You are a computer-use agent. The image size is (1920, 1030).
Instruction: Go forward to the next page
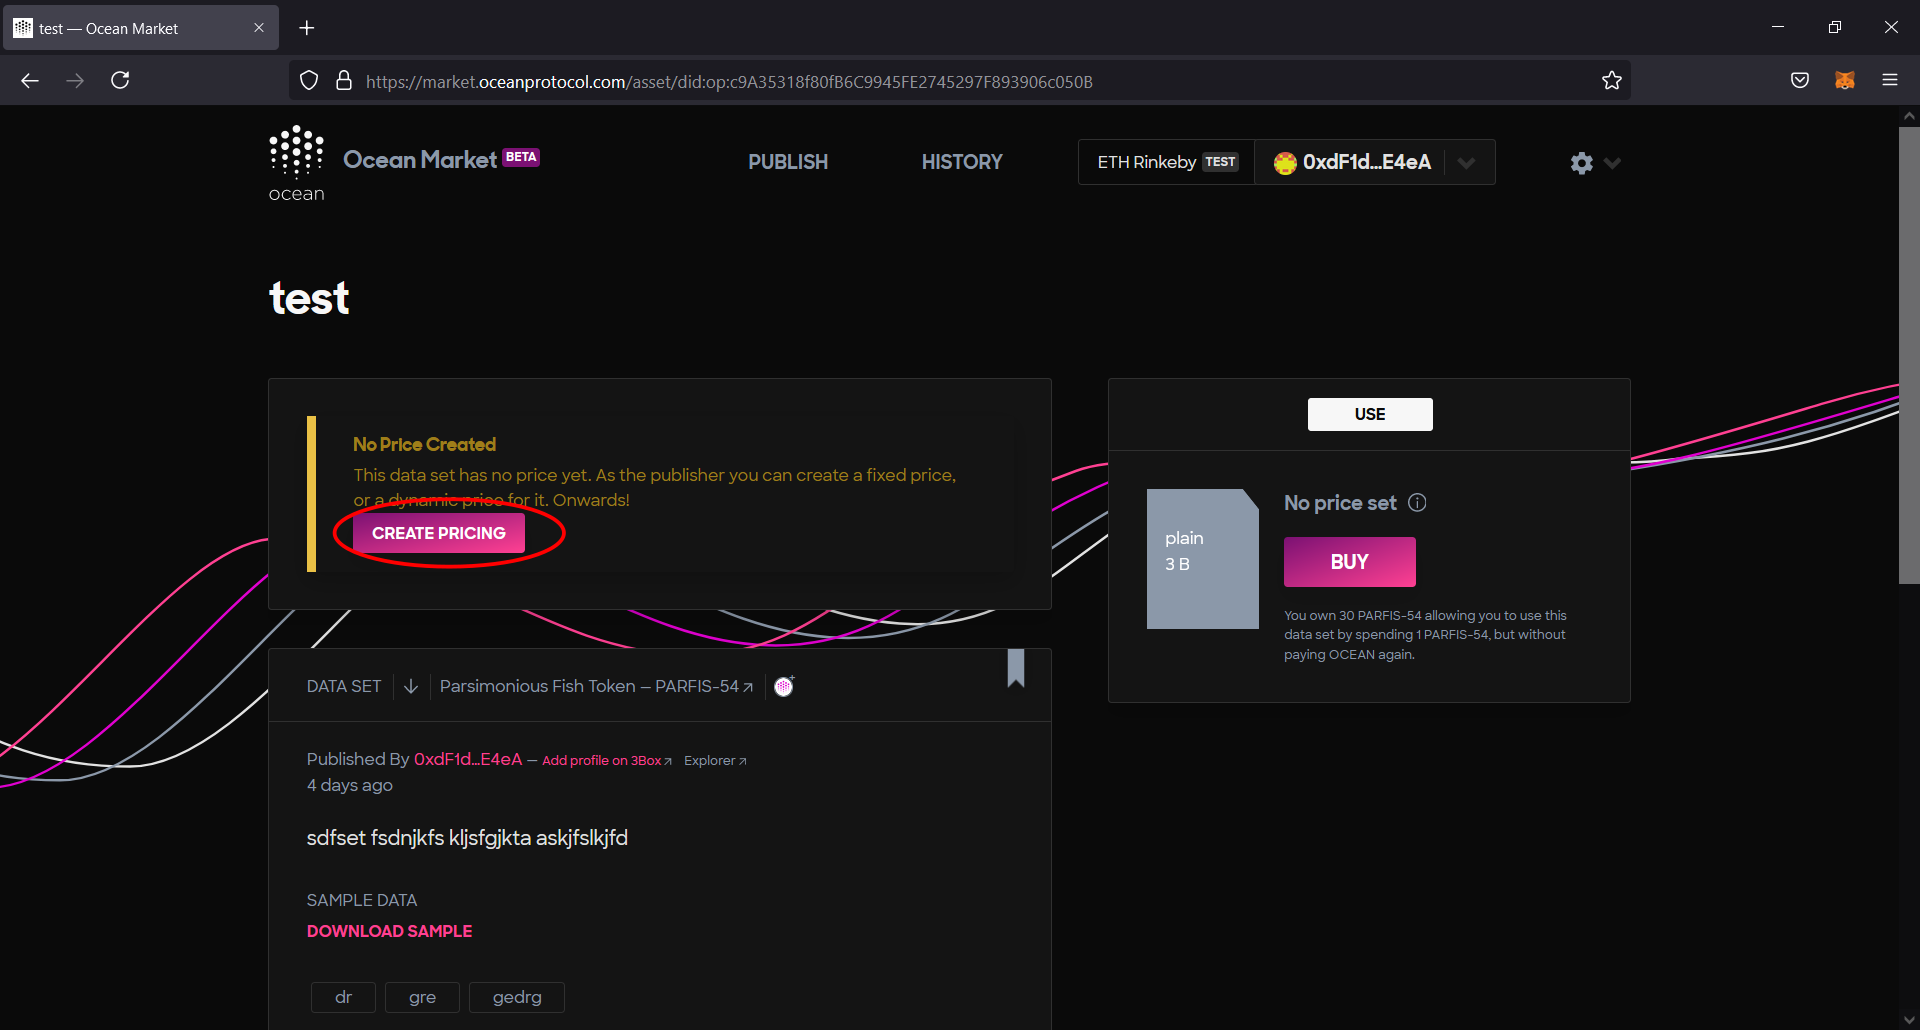click(75, 80)
